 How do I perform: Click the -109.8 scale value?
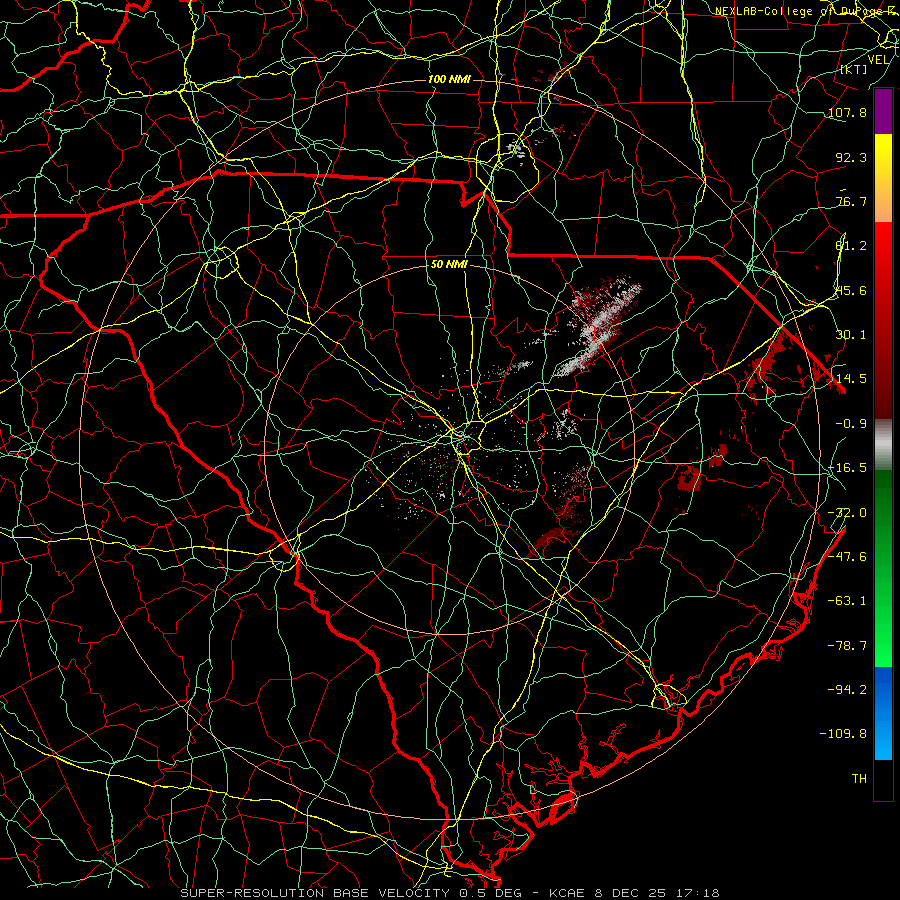click(x=844, y=734)
